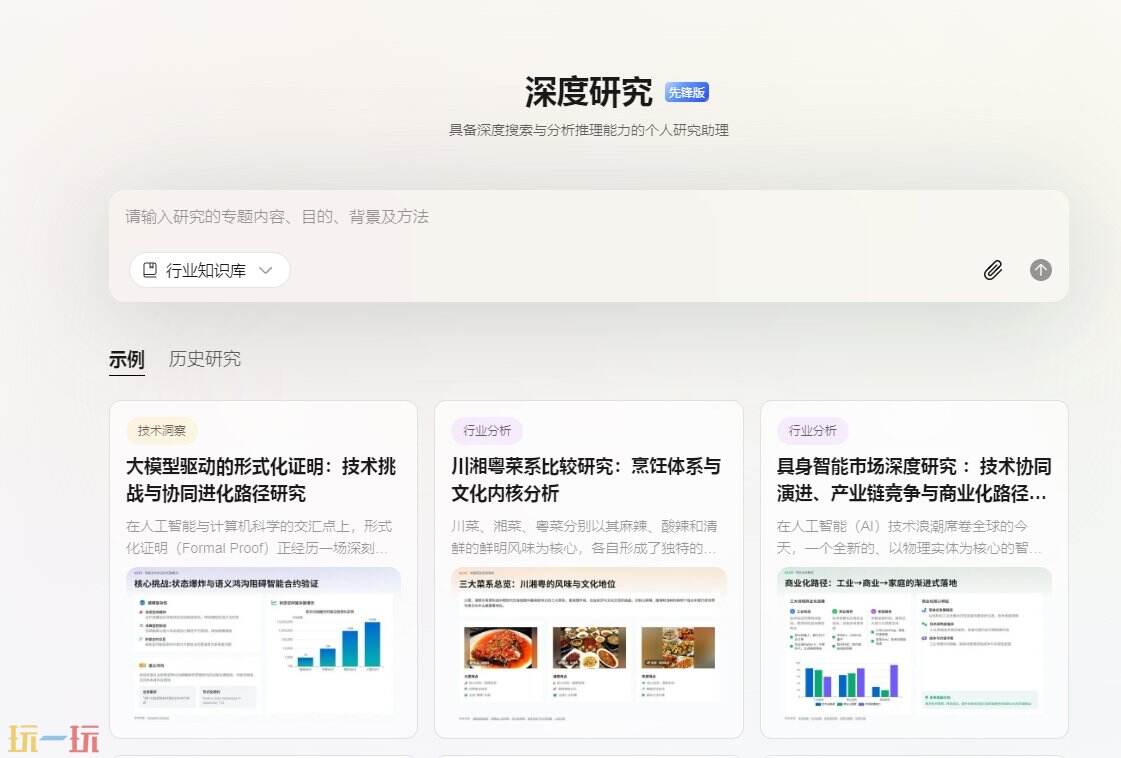Click the 技术洞察 category tag
The width and height of the screenshot is (1121, 758).
coord(163,430)
